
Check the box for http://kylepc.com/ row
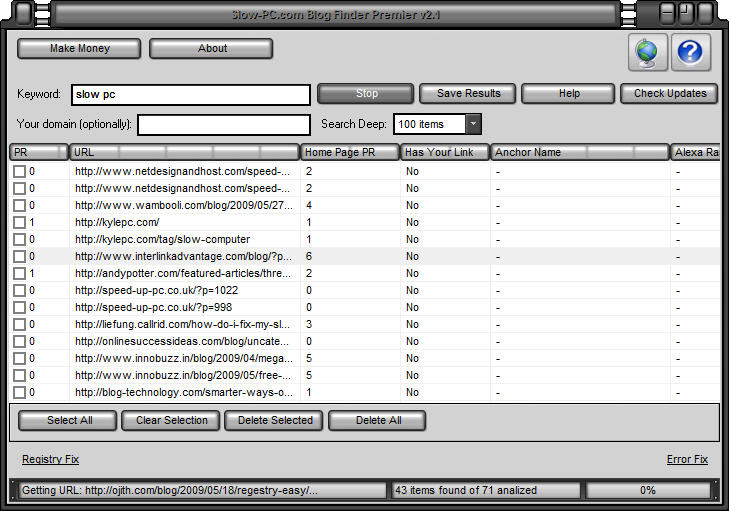tap(19, 223)
